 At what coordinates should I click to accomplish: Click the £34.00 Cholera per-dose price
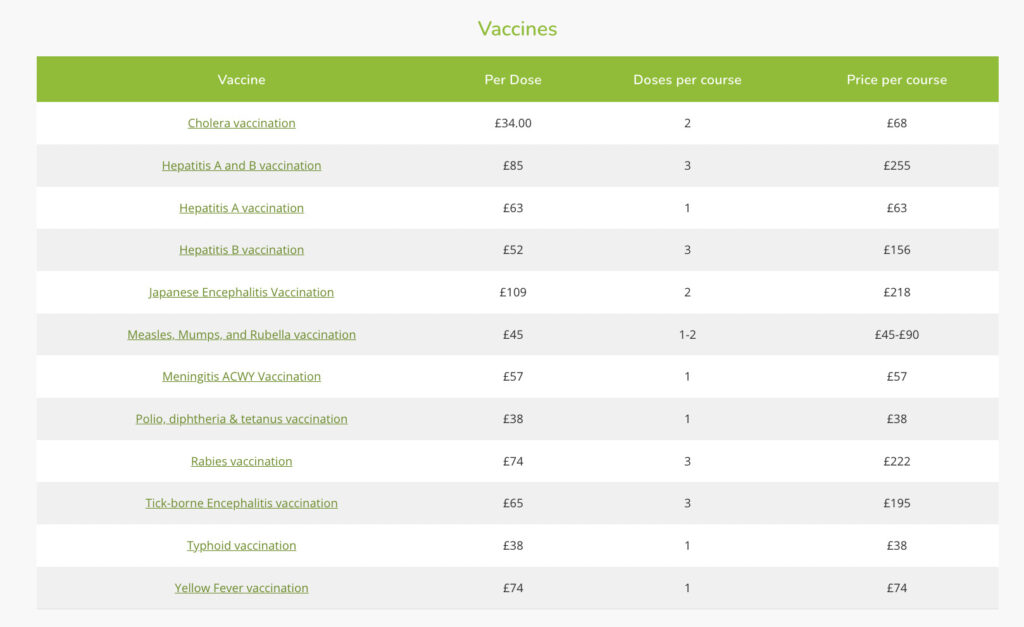pos(512,123)
